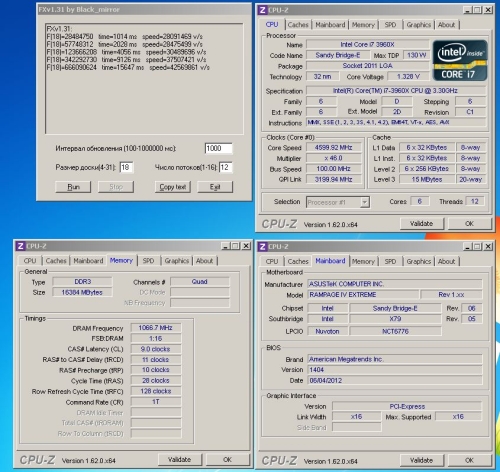Click the Core Voltage value 1.328 V
The width and height of the screenshot is (500, 472).
[408, 76]
